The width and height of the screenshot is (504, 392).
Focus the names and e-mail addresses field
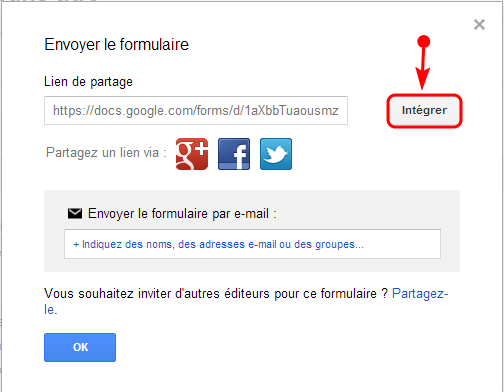[252, 244]
